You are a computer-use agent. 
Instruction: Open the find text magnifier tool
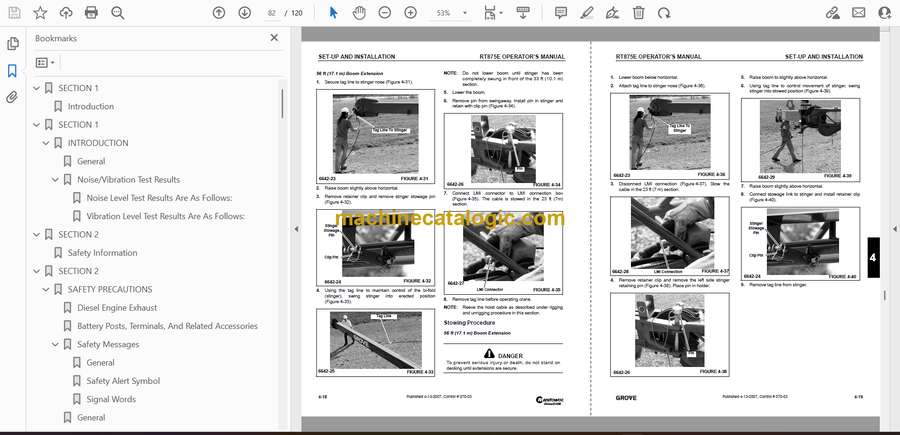pyautogui.click(x=118, y=13)
